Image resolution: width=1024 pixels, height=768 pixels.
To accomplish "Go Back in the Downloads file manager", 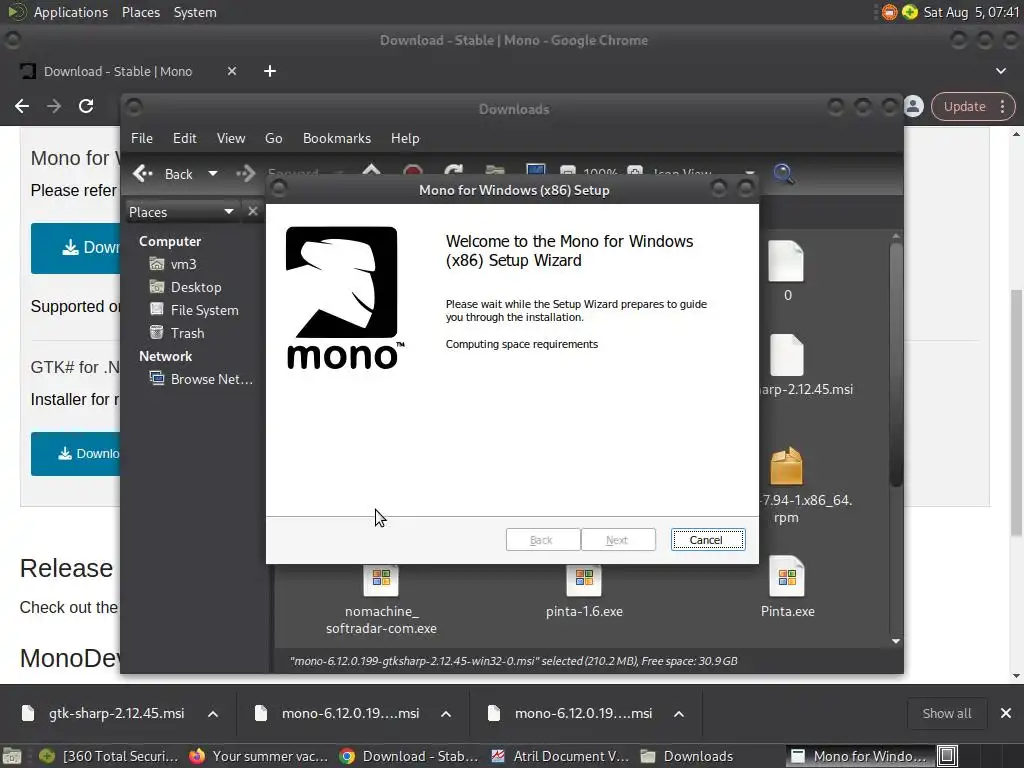I will tap(164, 174).
